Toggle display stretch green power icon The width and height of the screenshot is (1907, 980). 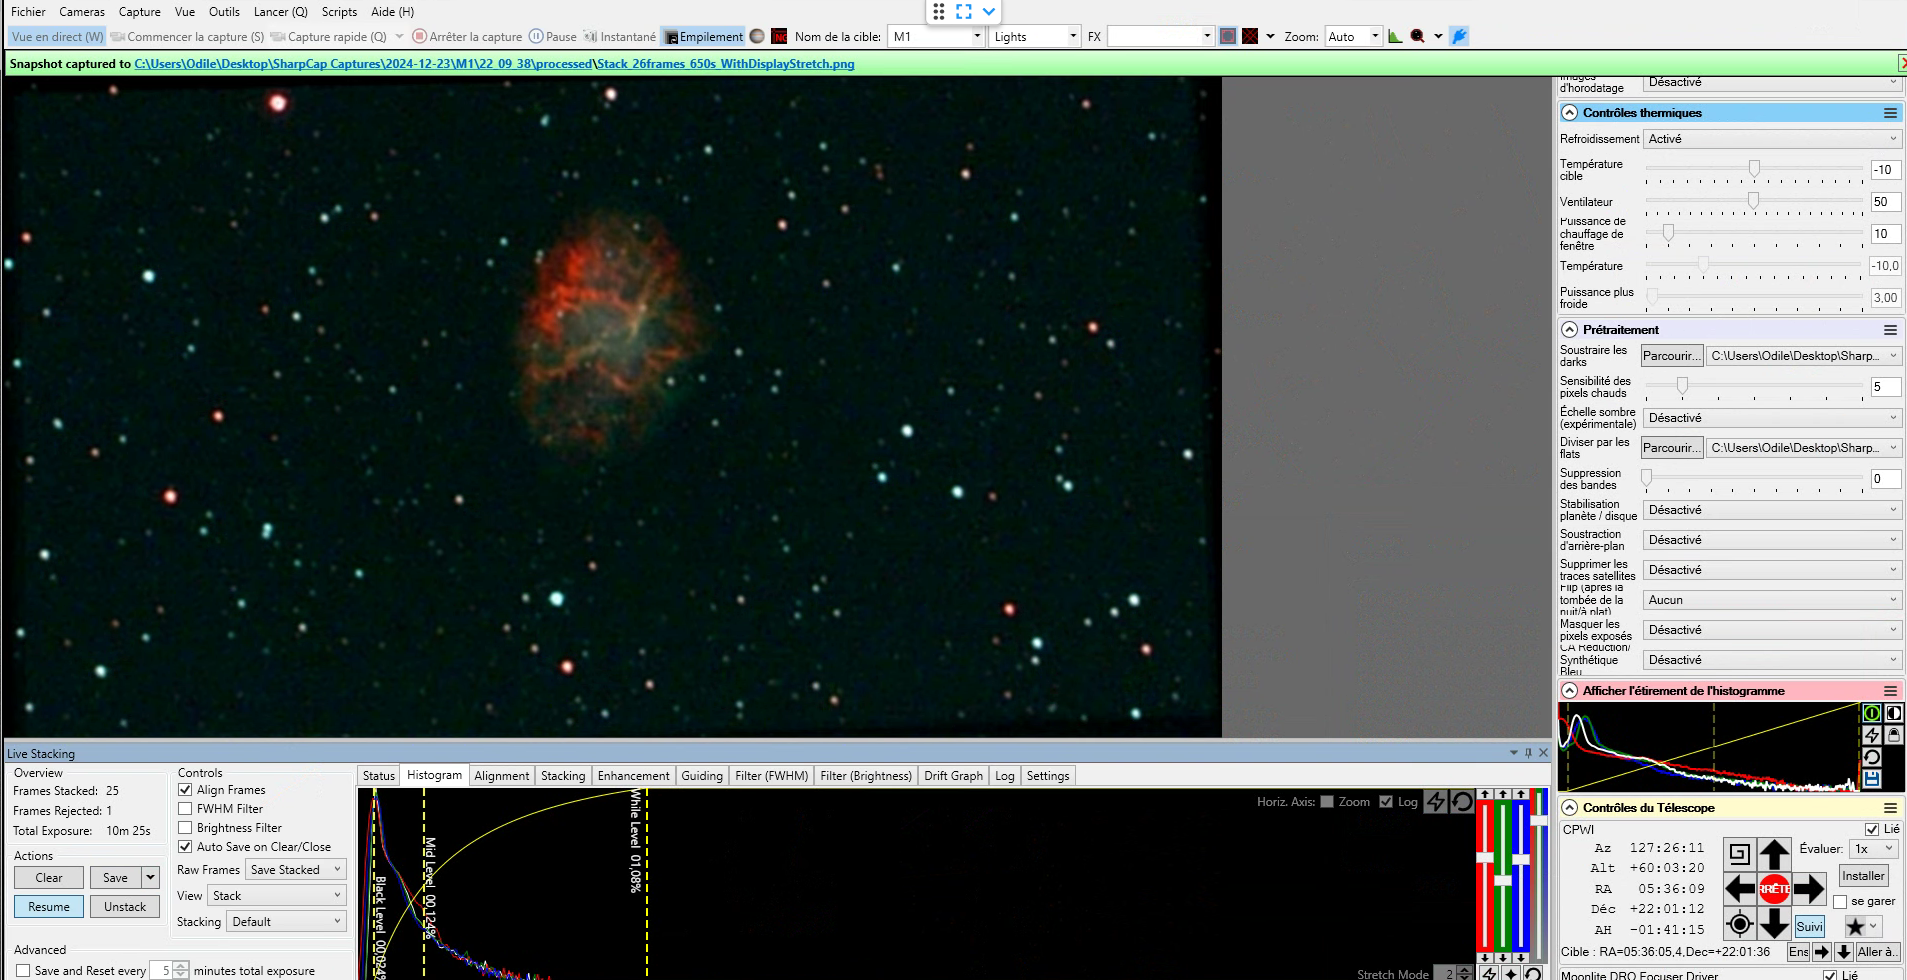click(x=1872, y=713)
